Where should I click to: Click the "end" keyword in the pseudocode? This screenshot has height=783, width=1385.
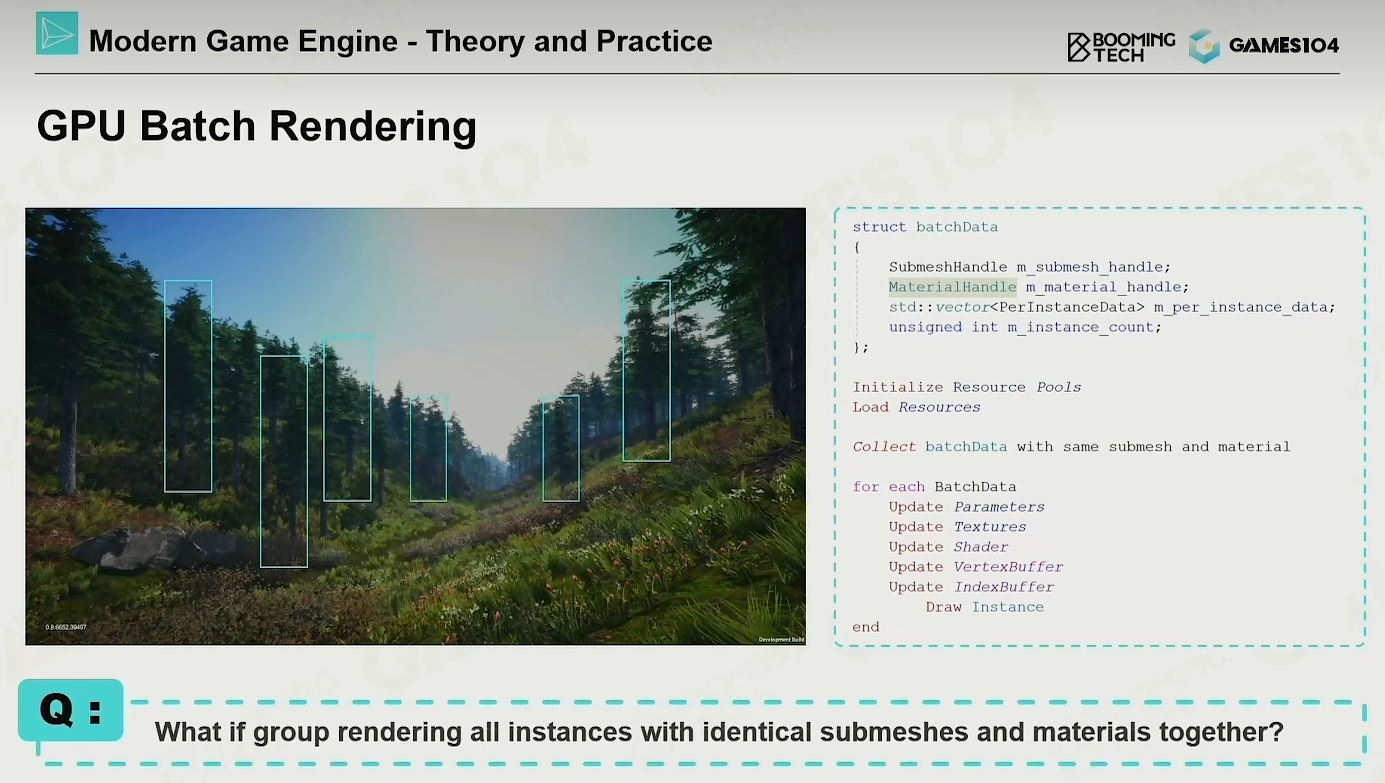click(x=866, y=627)
